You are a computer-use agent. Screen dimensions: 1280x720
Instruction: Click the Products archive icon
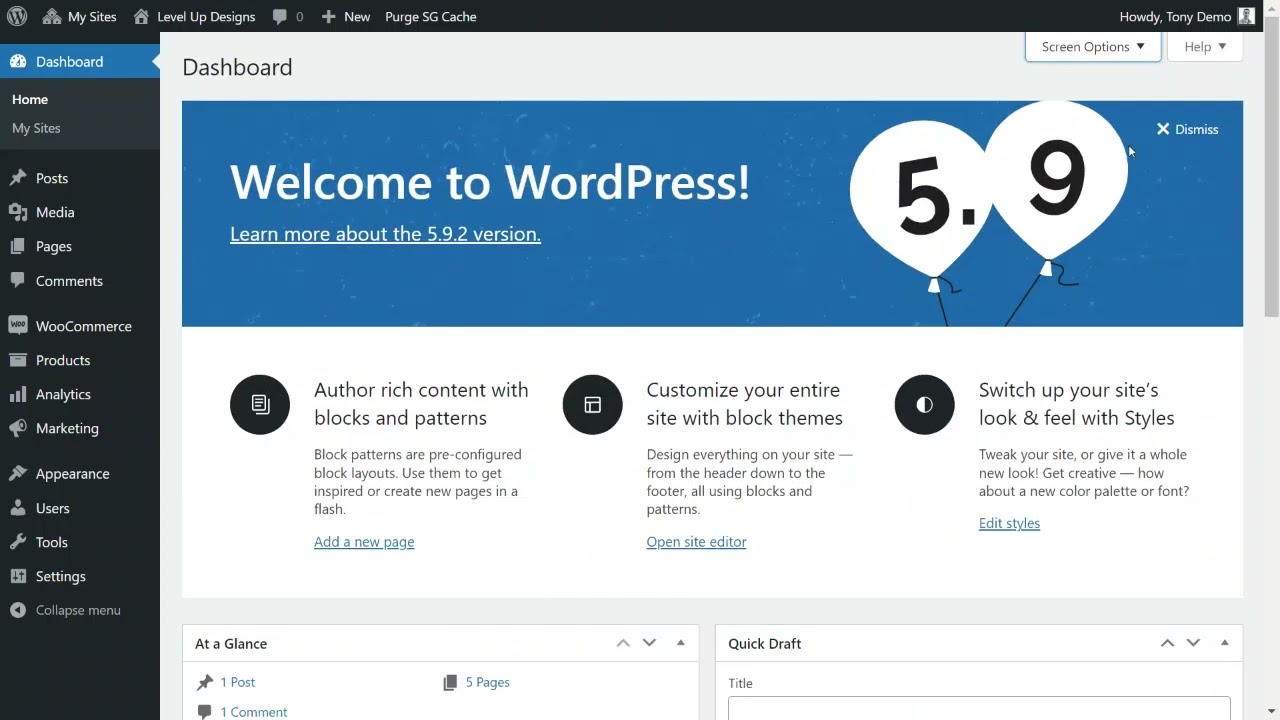(18, 360)
